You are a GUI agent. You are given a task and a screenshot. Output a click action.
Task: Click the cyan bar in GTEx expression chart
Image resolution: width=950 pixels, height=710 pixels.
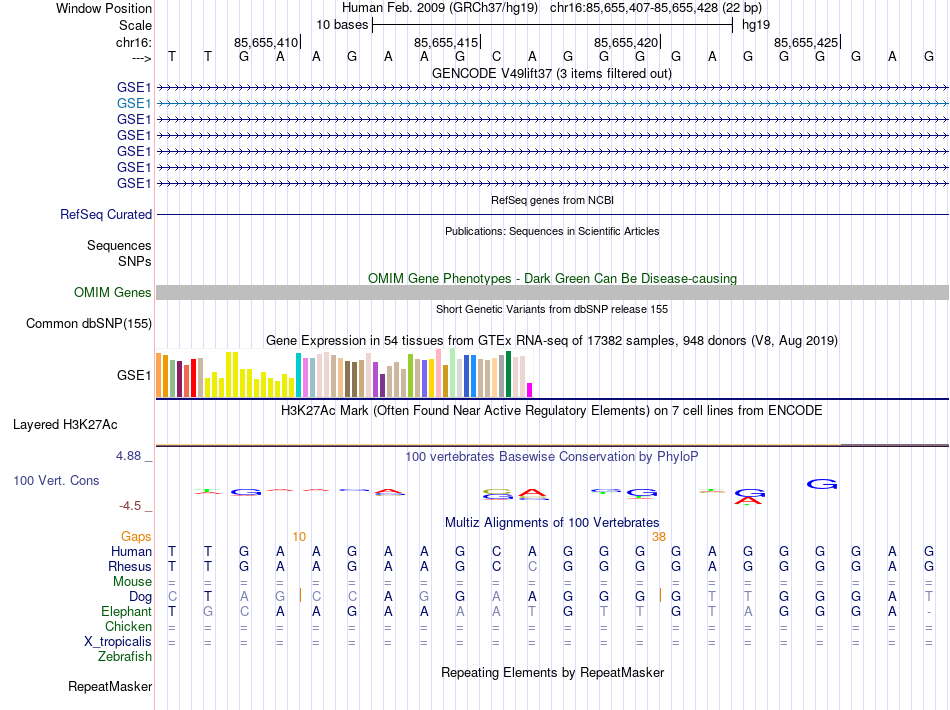[x=299, y=375]
